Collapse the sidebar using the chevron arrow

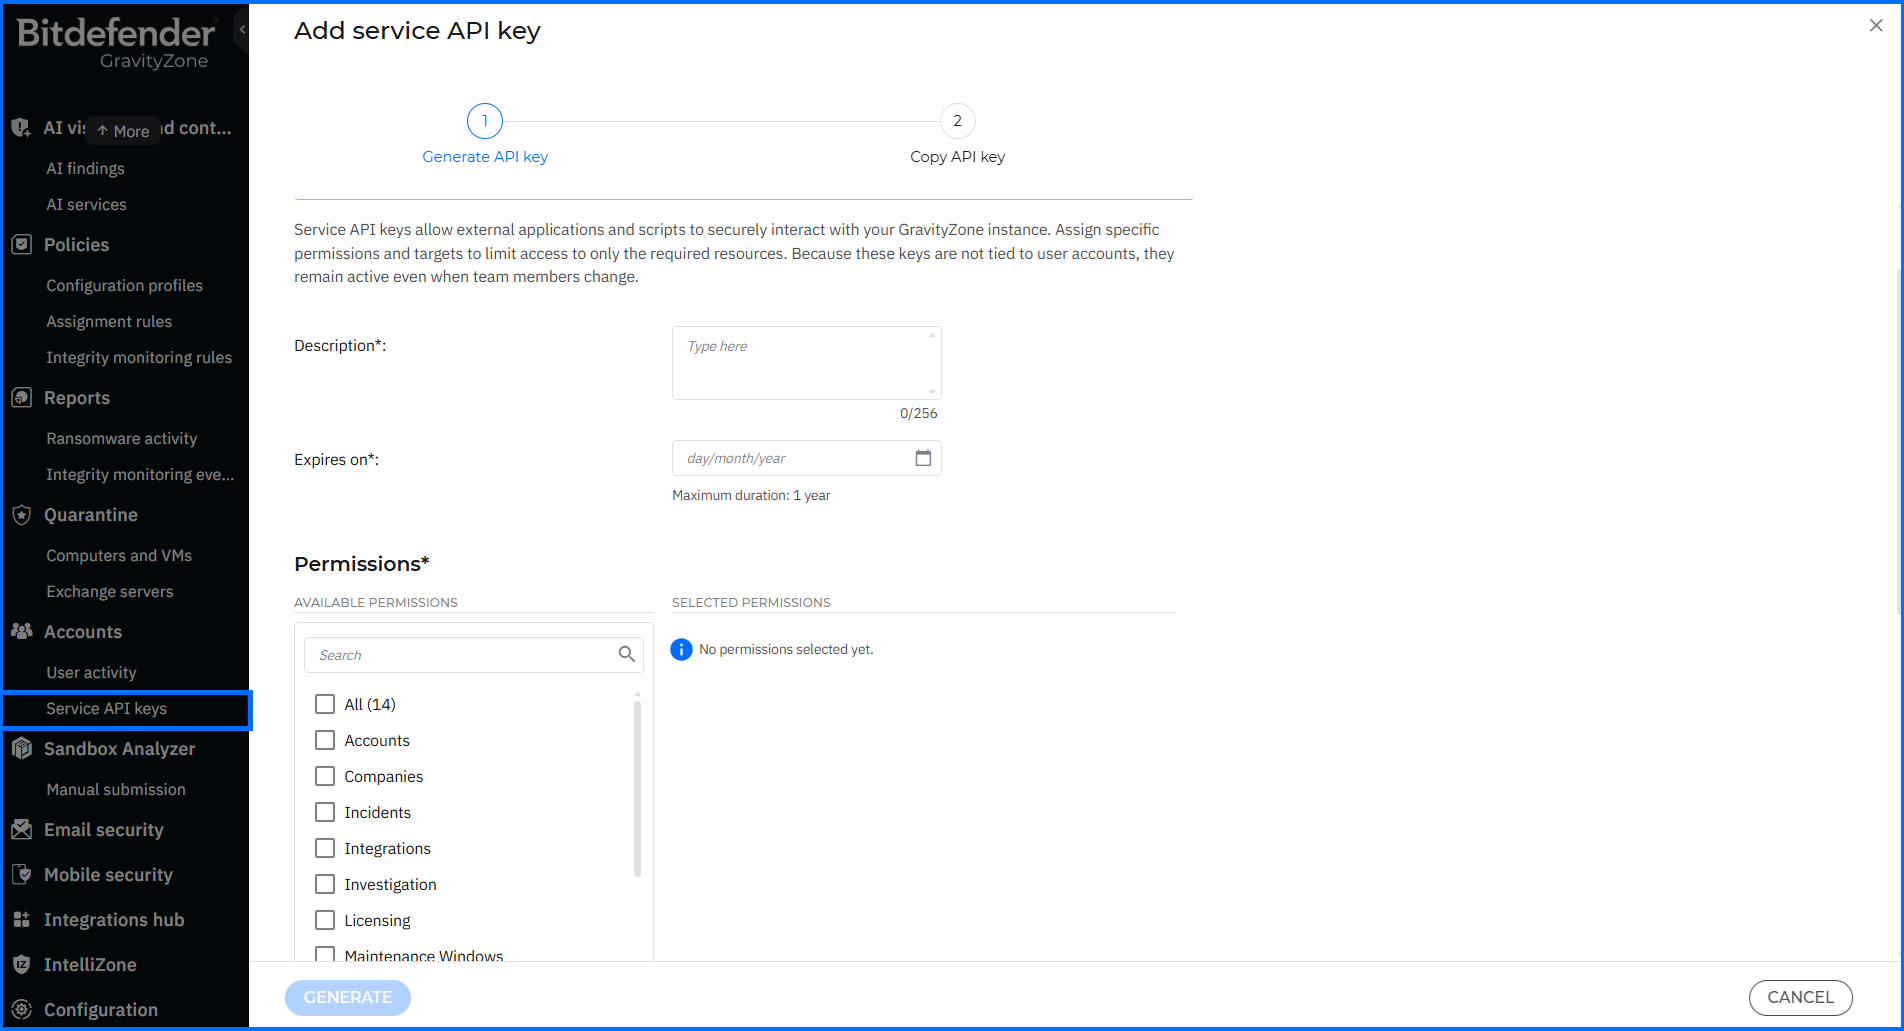point(242,30)
